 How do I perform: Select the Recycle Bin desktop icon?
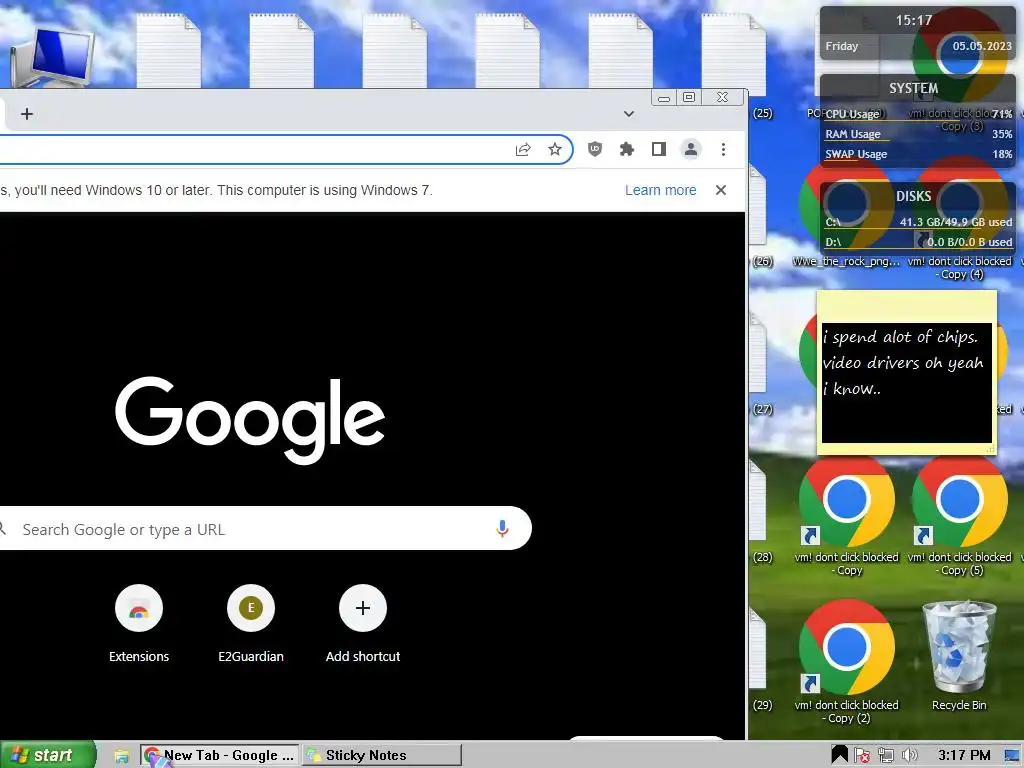[959, 656]
